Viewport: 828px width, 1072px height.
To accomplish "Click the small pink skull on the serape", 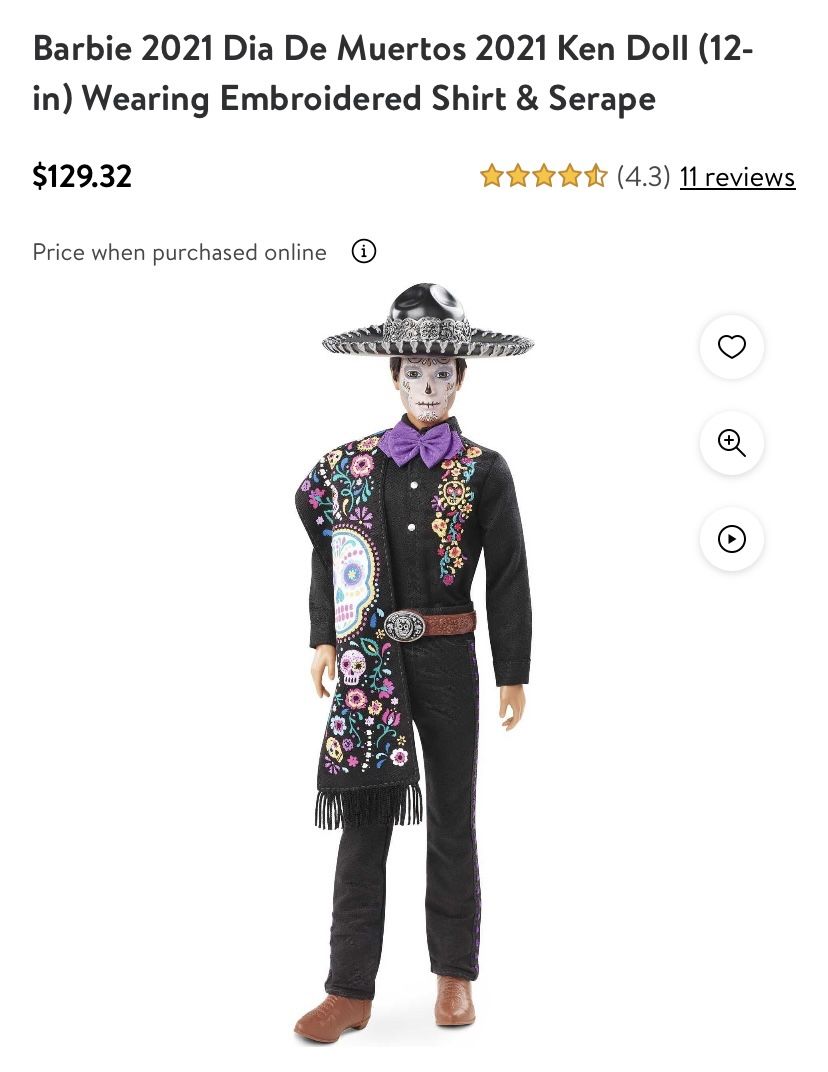I will click(352, 667).
